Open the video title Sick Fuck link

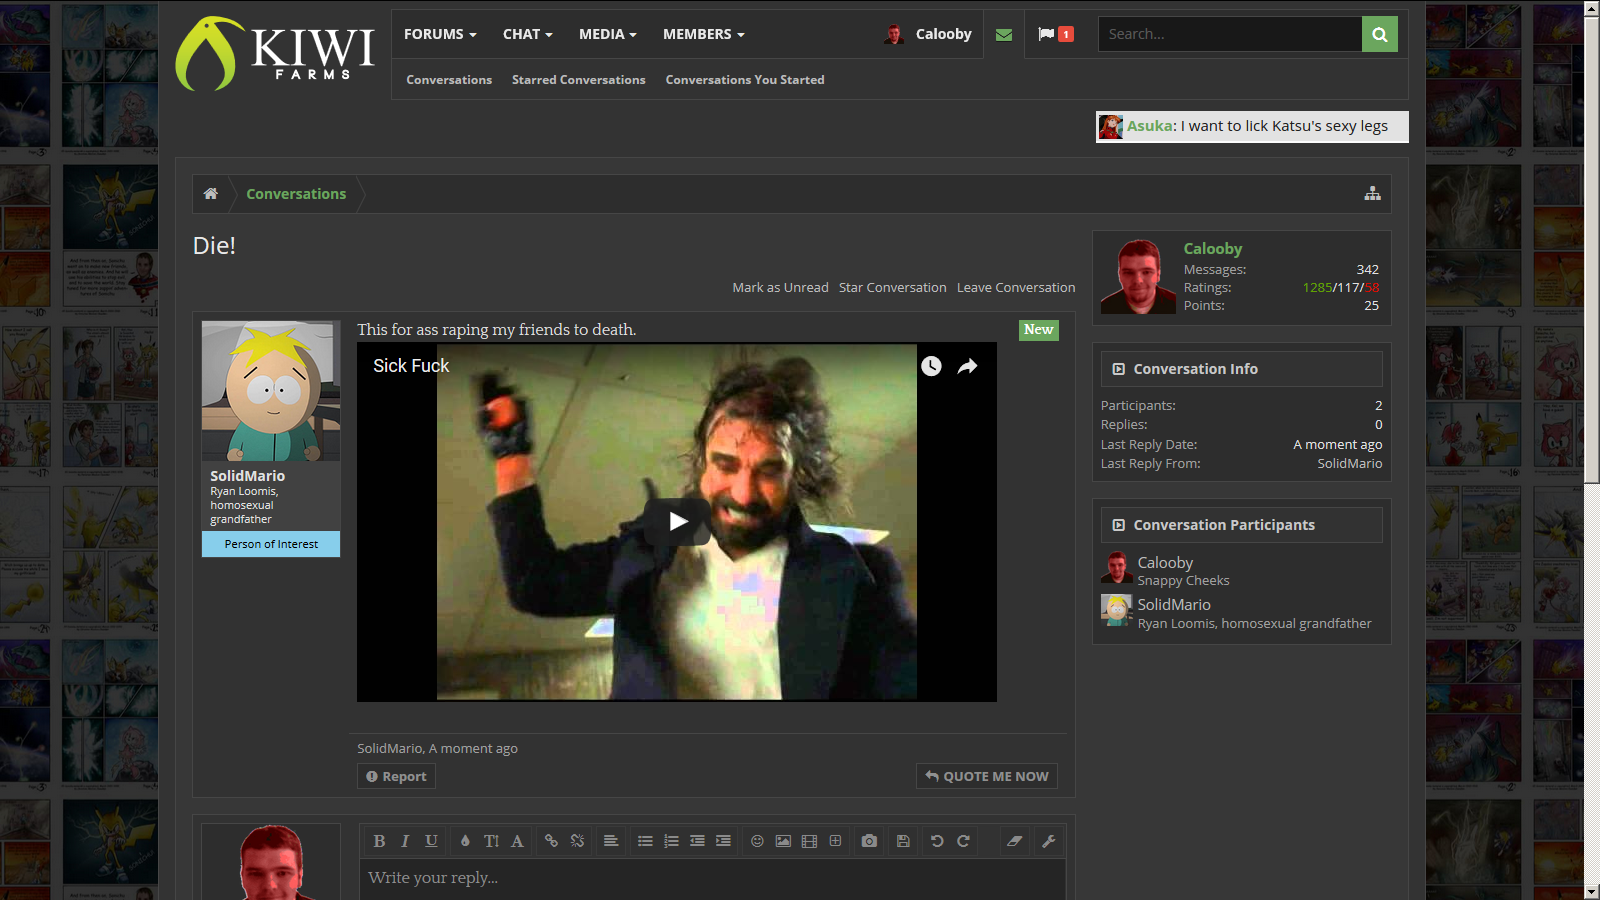411,366
